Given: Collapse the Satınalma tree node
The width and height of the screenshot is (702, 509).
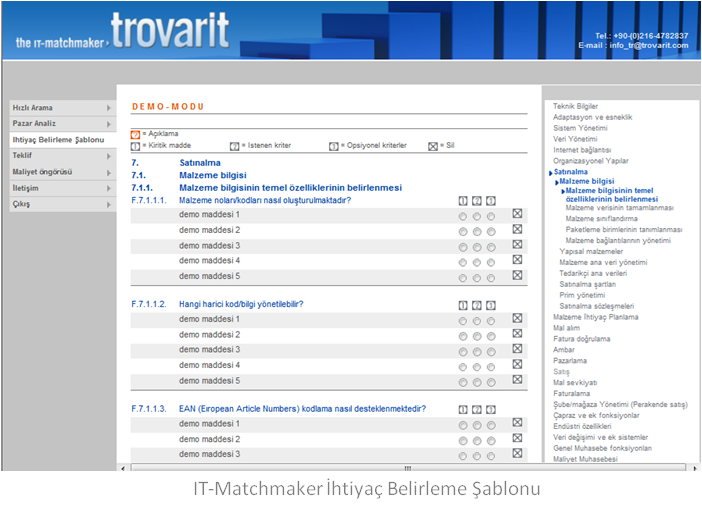Looking at the screenshot, I should (x=551, y=173).
